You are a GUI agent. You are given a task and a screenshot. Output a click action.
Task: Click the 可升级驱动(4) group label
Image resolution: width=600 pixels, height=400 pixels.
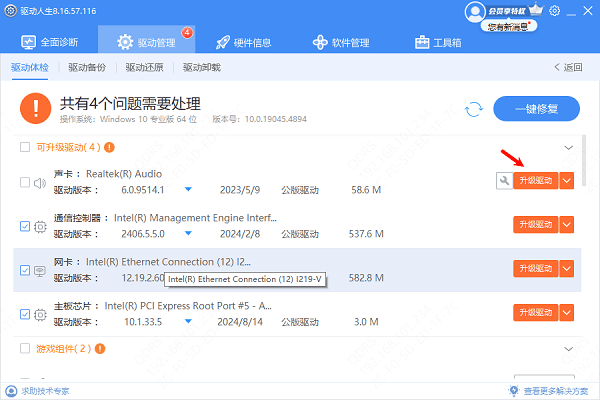[x=68, y=147]
